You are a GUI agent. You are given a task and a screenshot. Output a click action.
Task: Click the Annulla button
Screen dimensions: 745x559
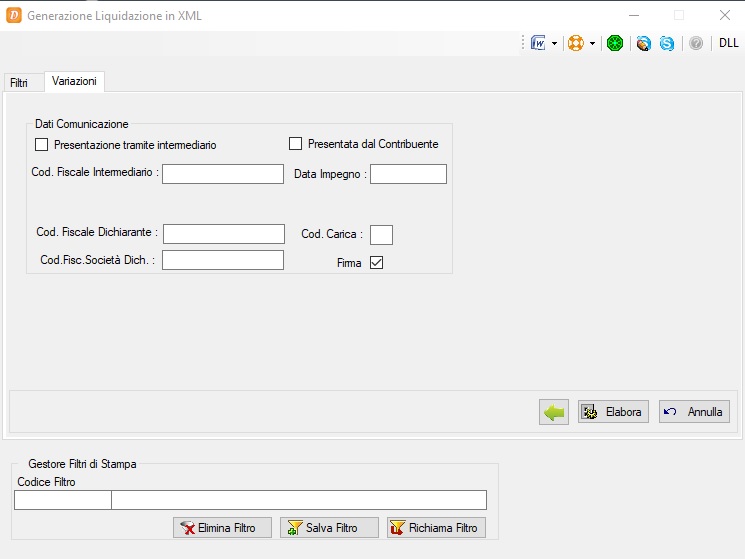tap(694, 412)
